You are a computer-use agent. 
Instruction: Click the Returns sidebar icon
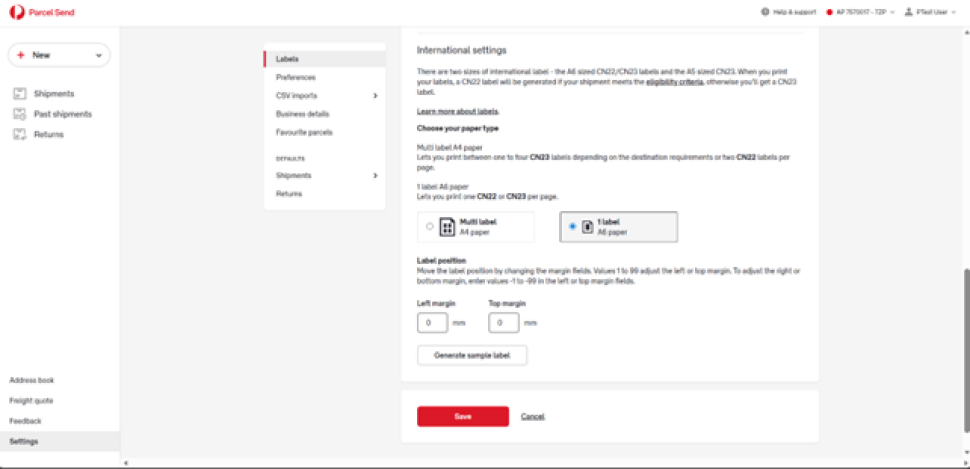(x=20, y=134)
